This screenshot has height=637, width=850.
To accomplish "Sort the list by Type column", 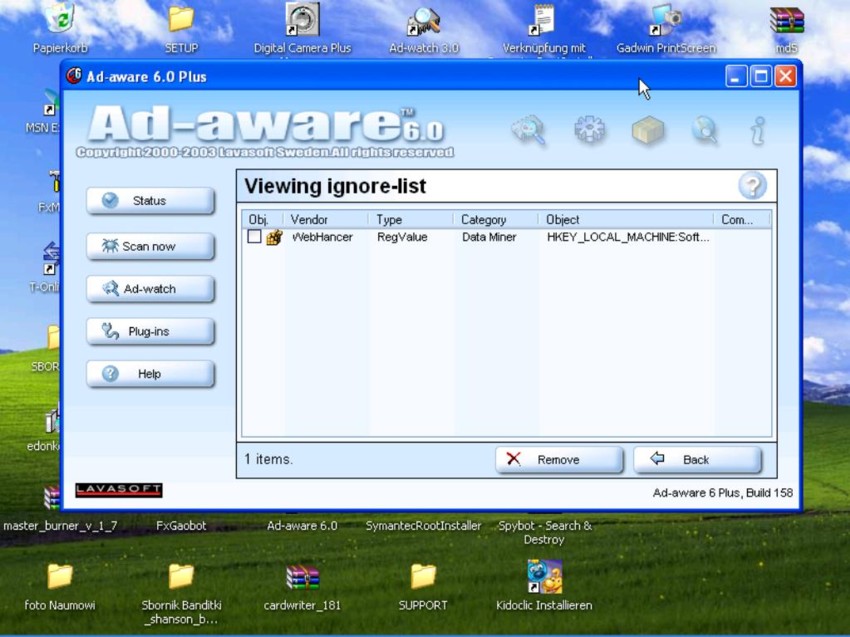I will [411, 220].
